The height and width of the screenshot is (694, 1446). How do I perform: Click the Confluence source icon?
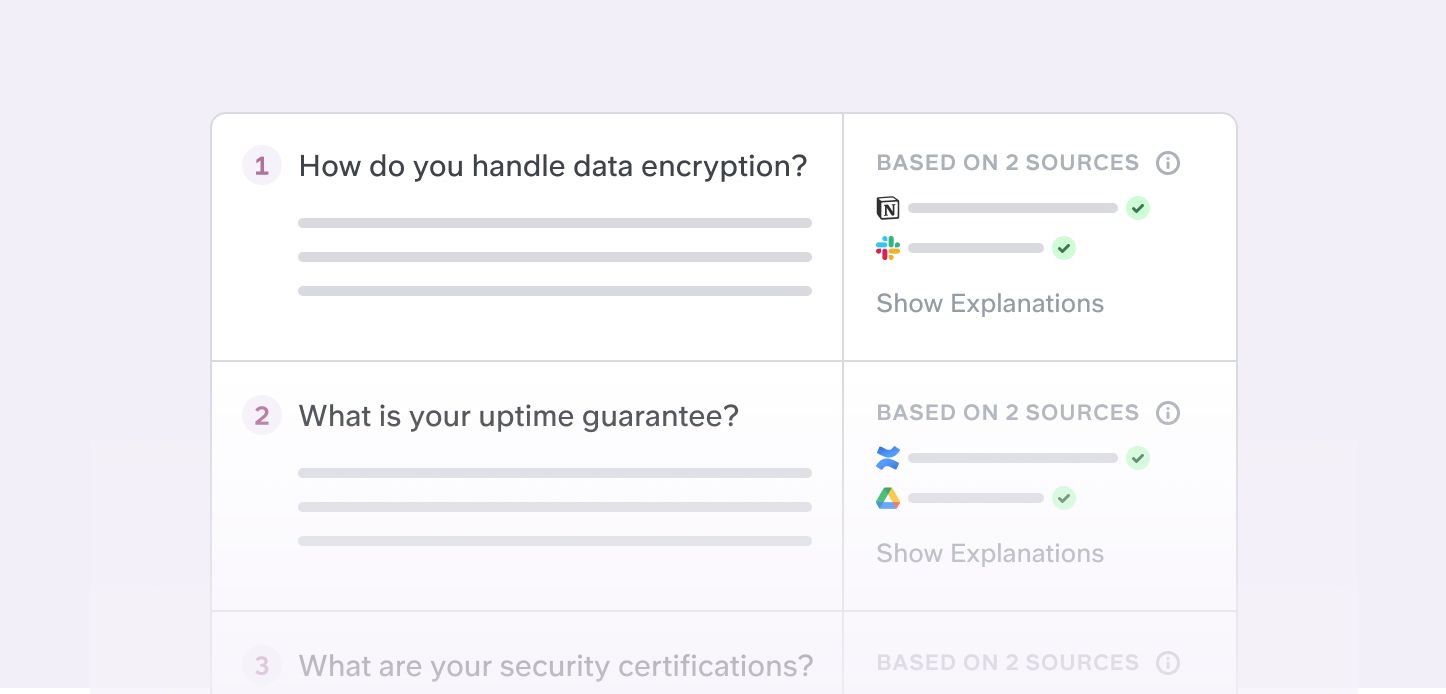click(x=888, y=458)
